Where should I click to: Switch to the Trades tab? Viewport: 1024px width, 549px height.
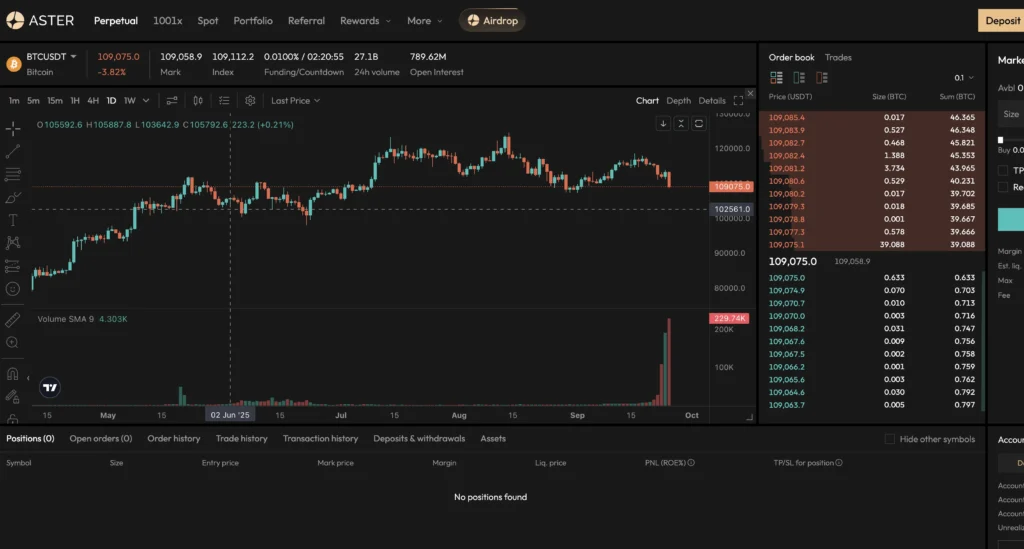coord(838,57)
